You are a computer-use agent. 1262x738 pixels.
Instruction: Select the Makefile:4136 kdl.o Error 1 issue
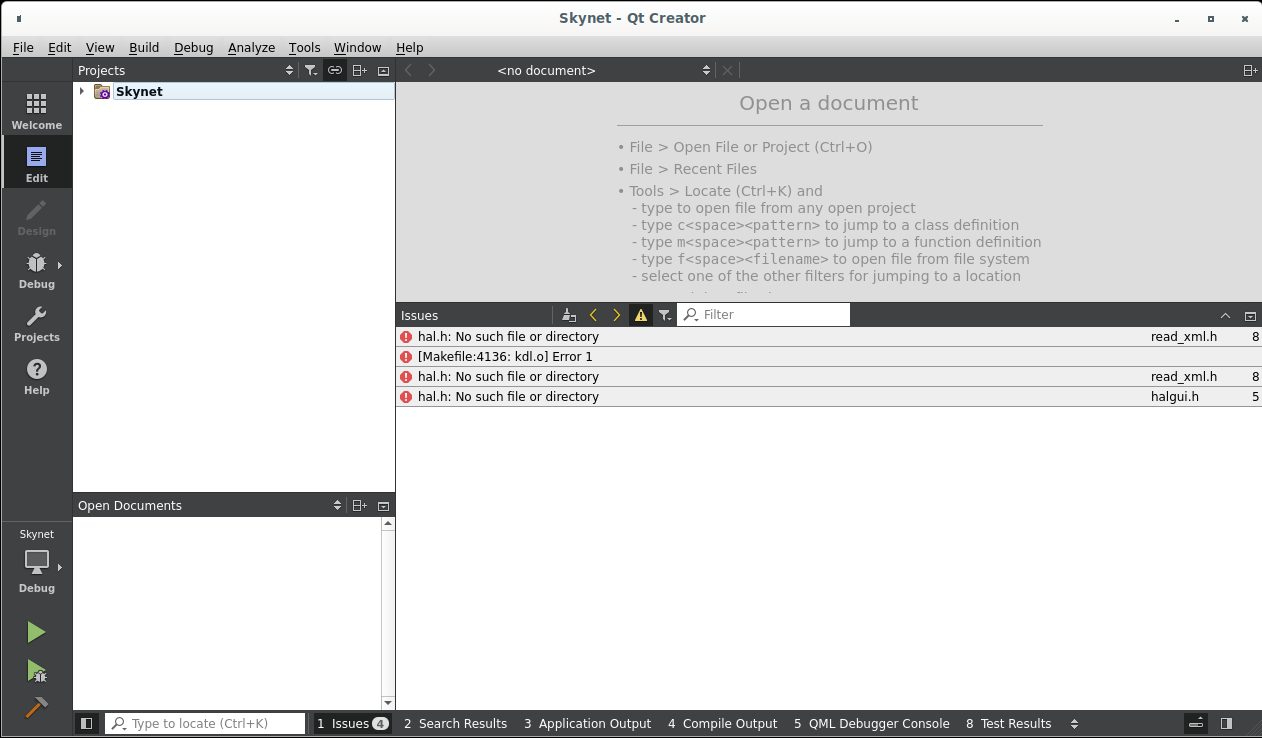828,357
